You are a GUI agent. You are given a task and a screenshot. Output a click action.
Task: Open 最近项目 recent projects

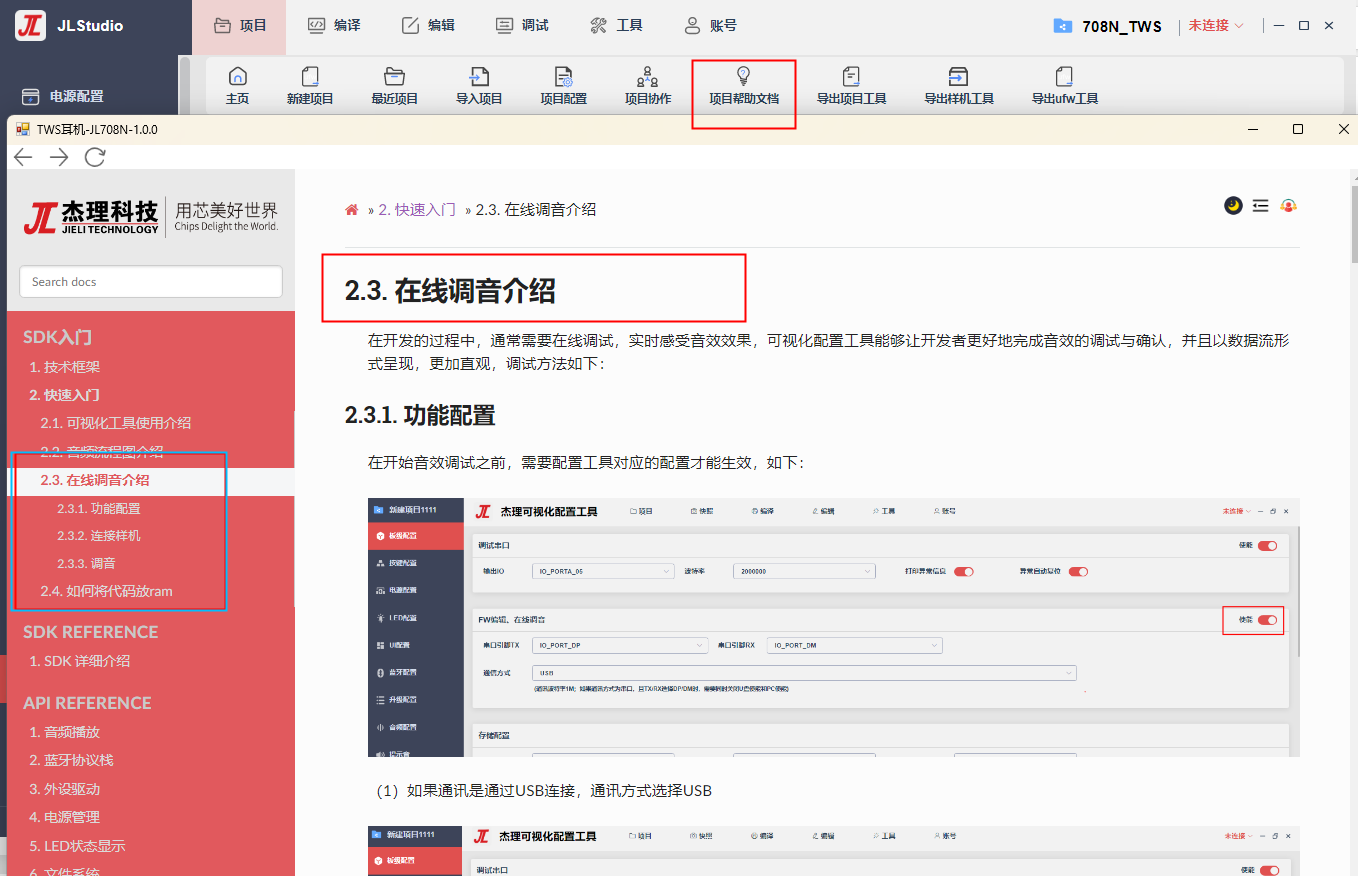(394, 85)
